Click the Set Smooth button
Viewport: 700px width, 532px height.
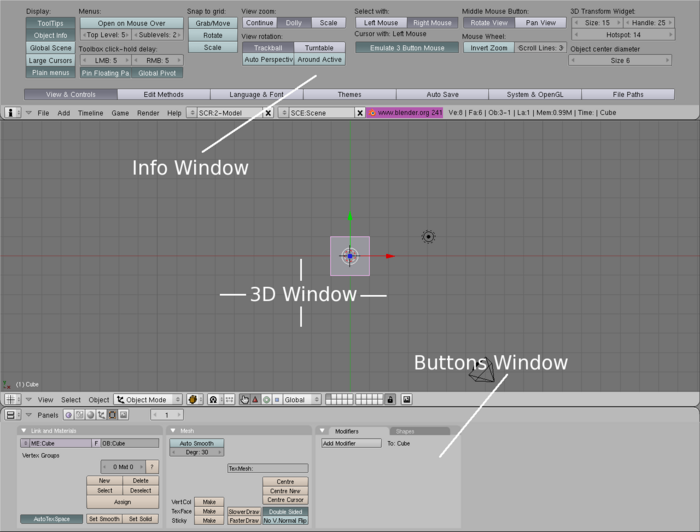[104, 519]
